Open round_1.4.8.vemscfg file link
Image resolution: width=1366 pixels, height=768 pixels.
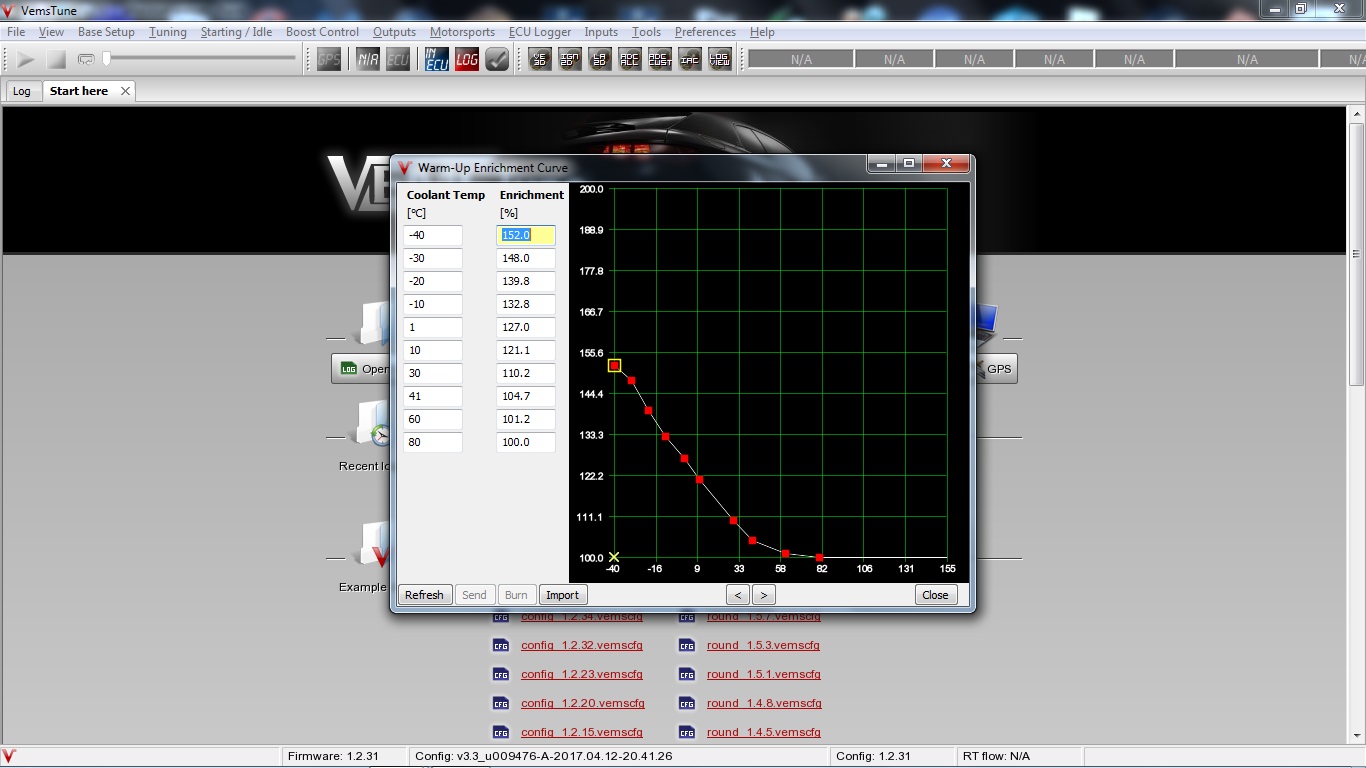(763, 703)
